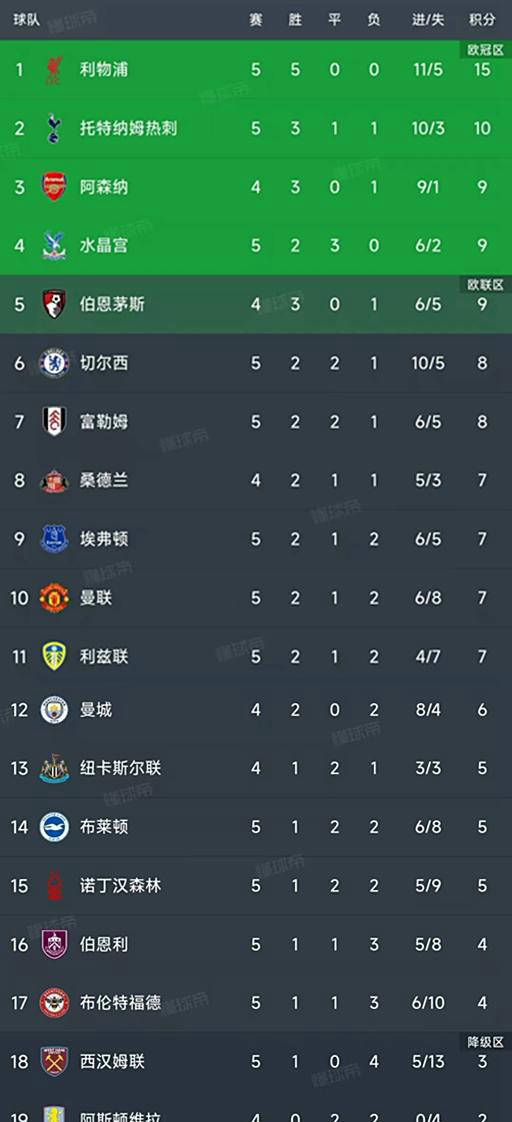Click the 积分 points column header
Screen dimensions: 512x1122
click(482, 20)
